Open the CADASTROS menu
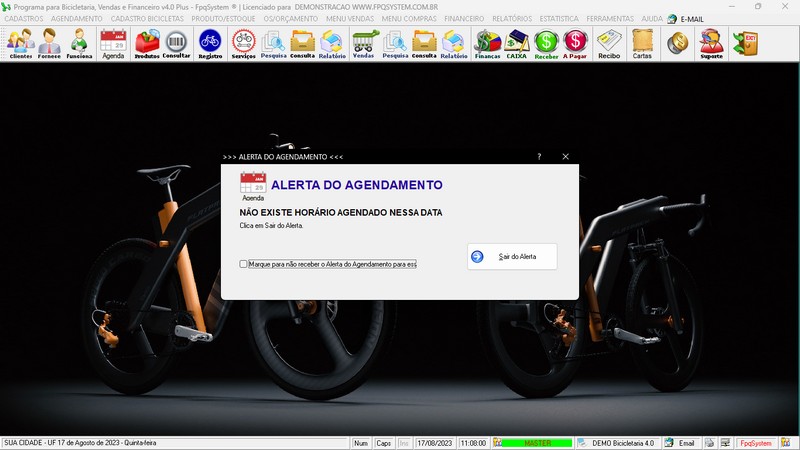This screenshot has height=450, width=800. pyautogui.click(x=23, y=18)
